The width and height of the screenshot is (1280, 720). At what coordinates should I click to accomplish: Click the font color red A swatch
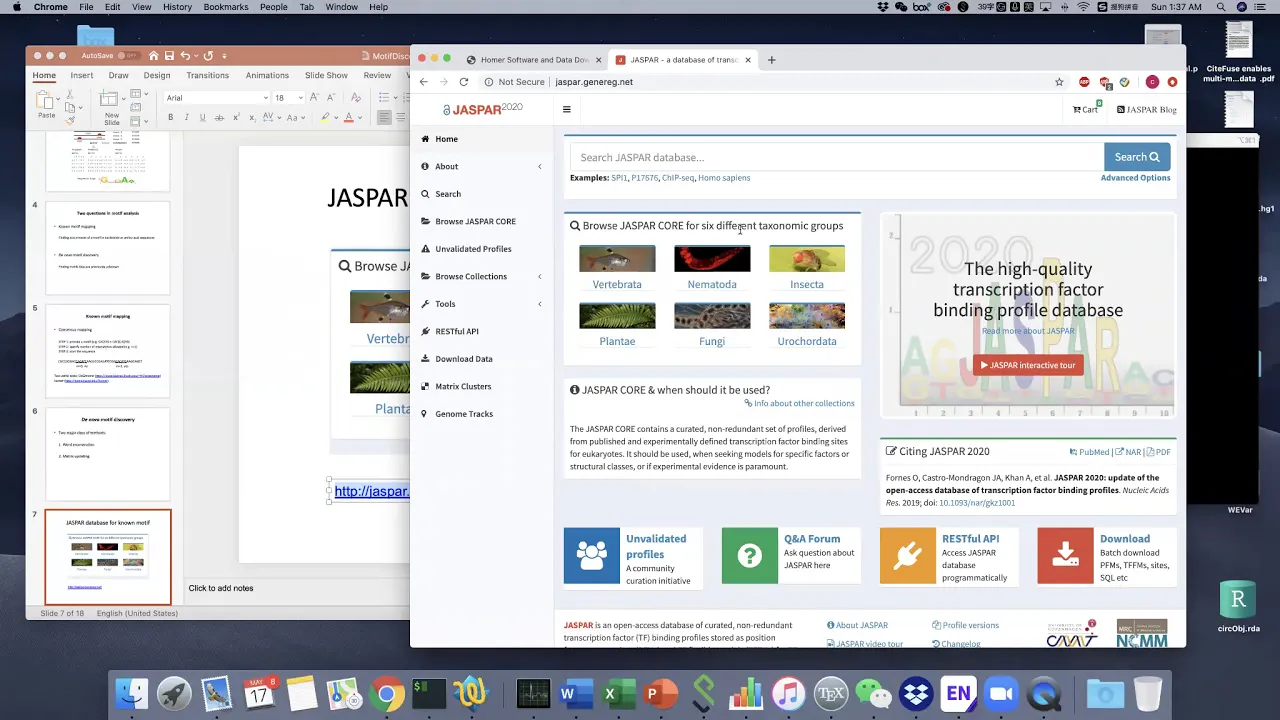click(349, 118)
